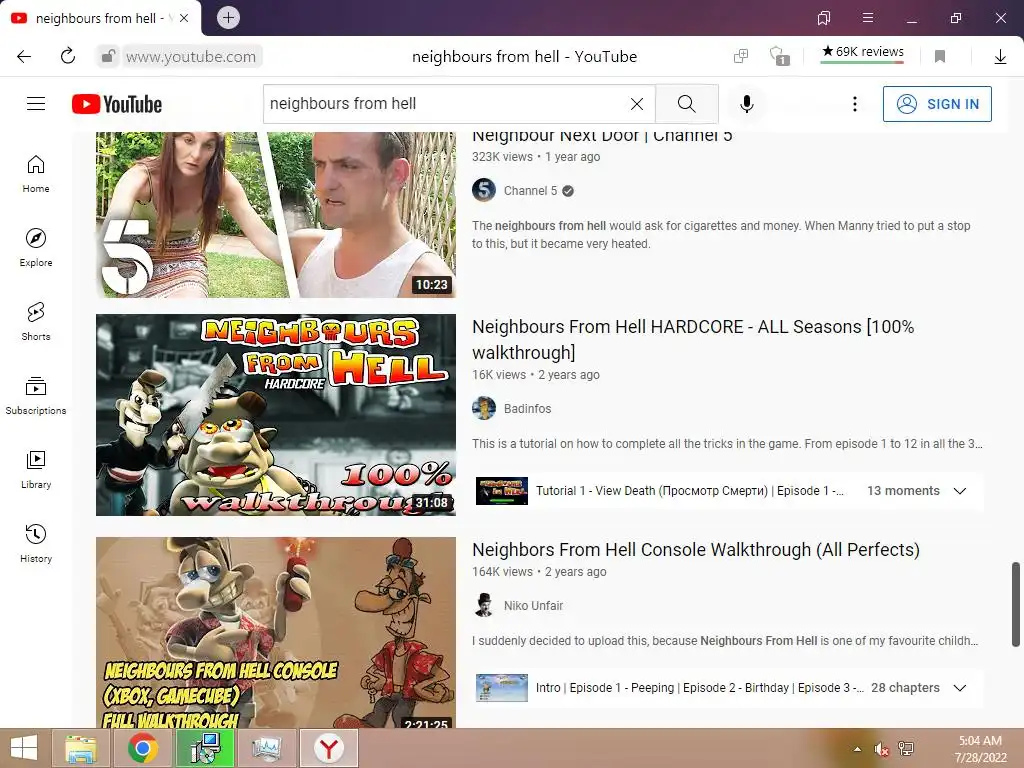Open Subscriptions in sidebar

point(36,396)
